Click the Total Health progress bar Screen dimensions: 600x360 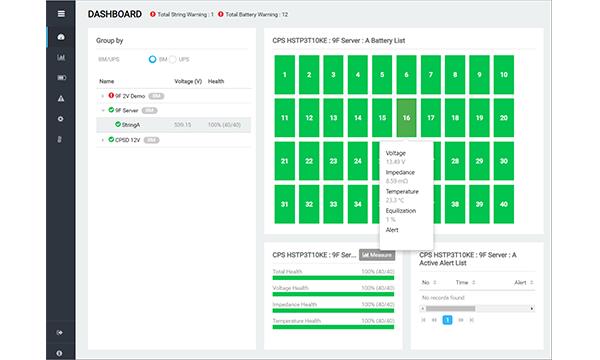pos(333,278)
